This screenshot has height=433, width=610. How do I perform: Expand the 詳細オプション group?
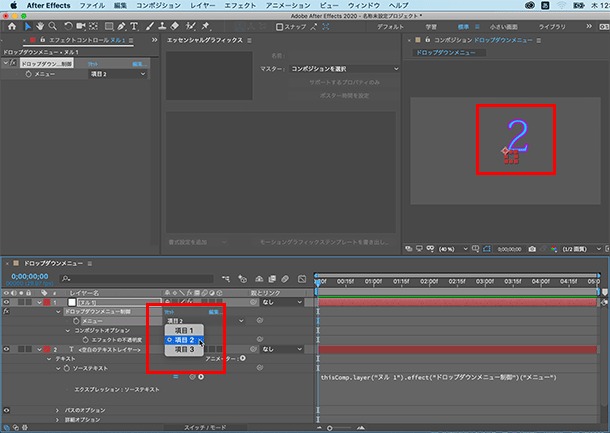(58, 420)
